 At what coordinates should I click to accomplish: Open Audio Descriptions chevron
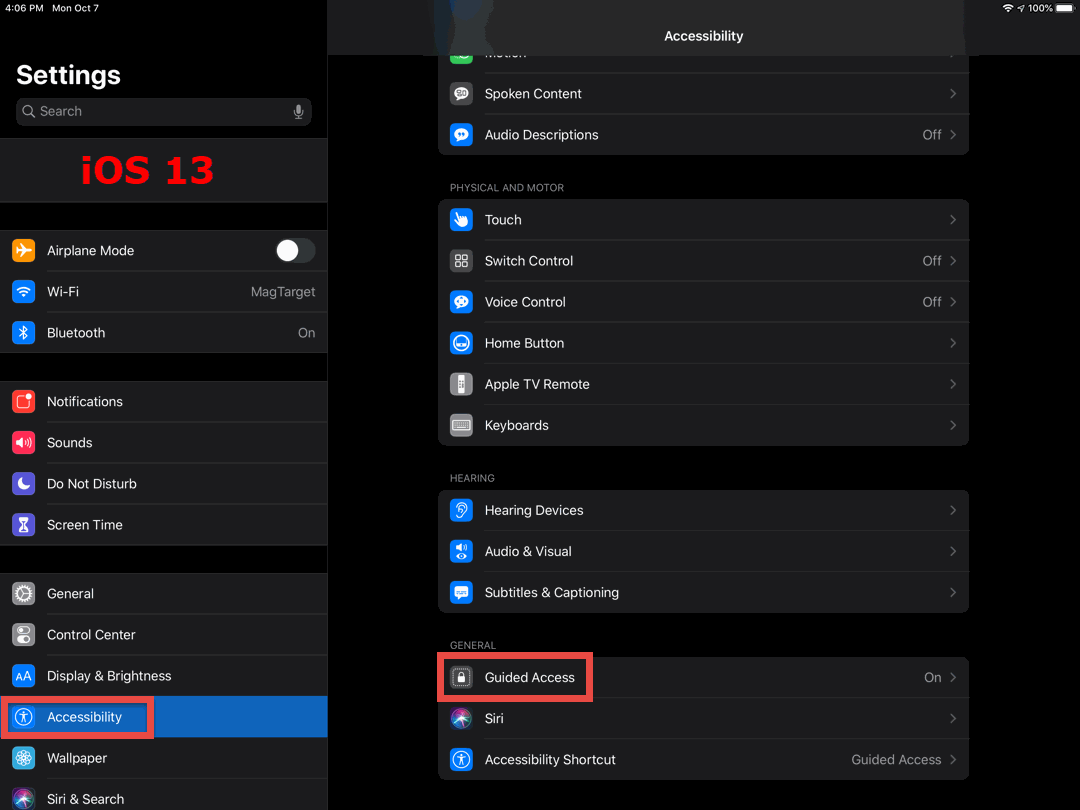click(x=953, y=135)
